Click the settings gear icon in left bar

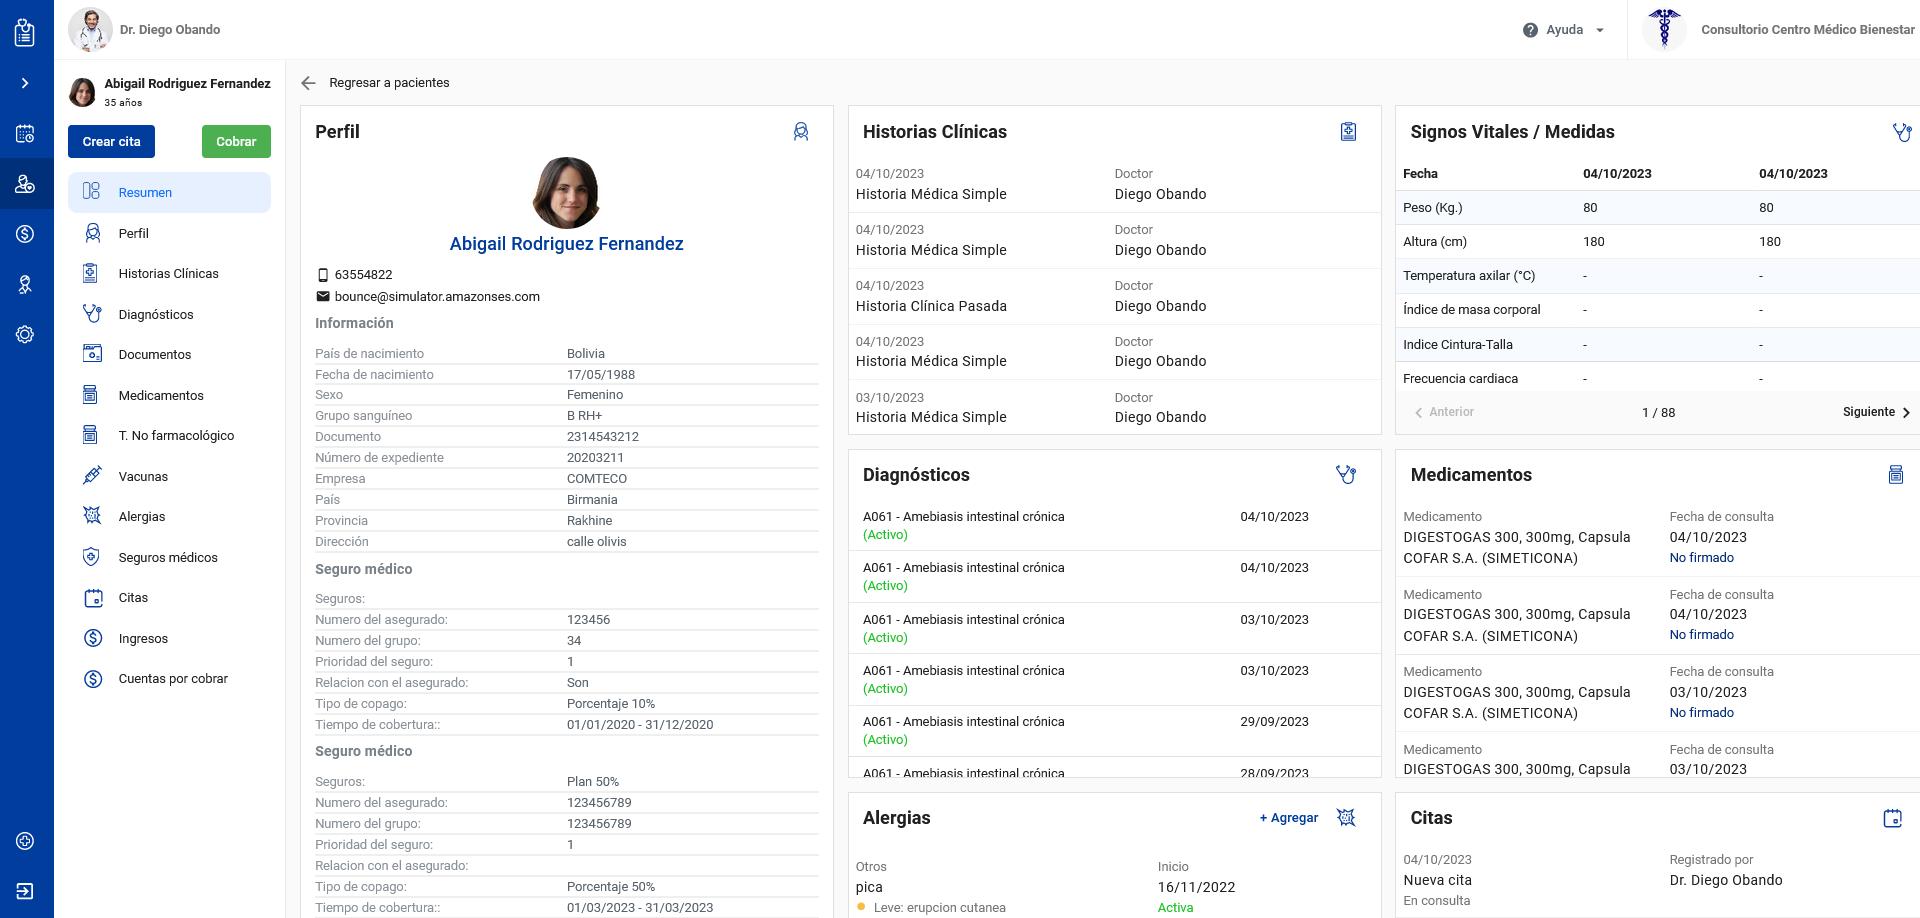[x=25, y=335]
